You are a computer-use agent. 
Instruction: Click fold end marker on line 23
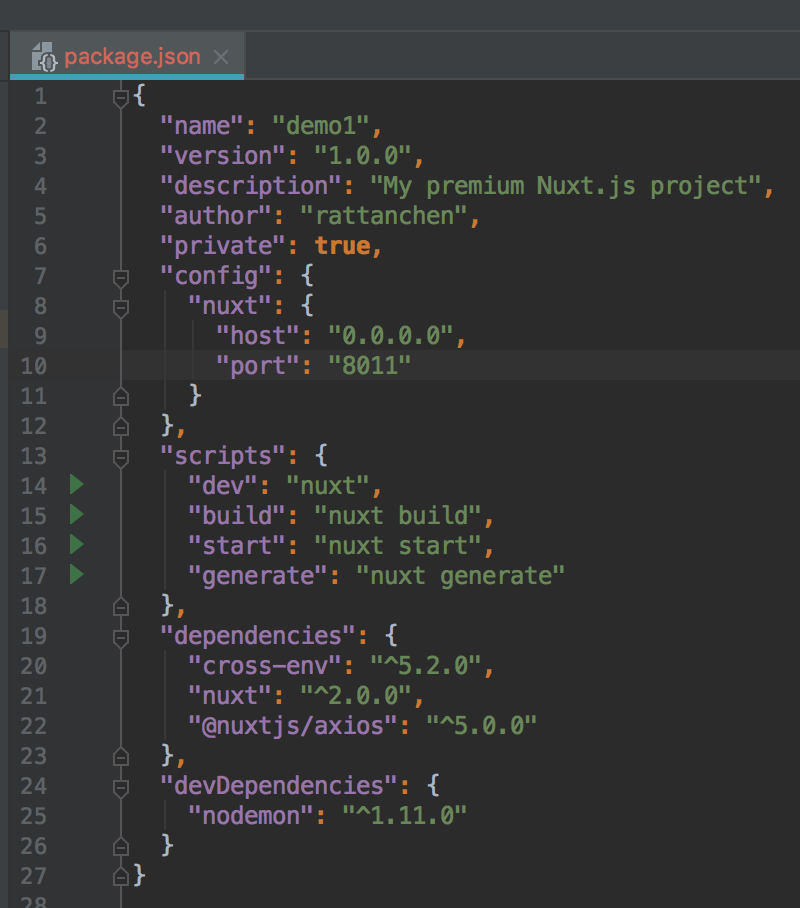[x=120, y=757]
